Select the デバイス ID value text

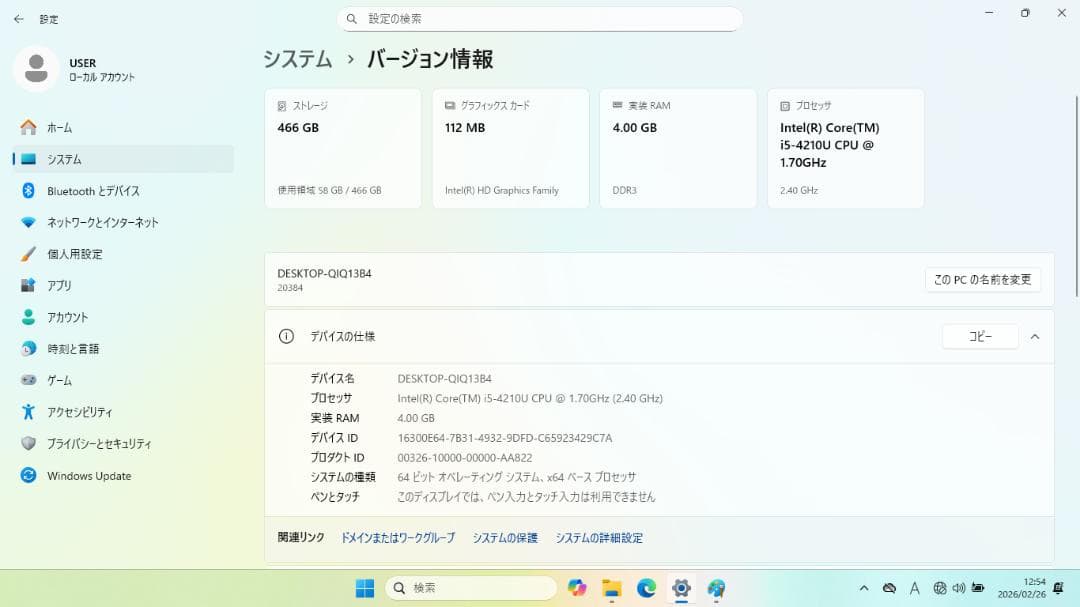pyautogui.click(x=505, y=438)
